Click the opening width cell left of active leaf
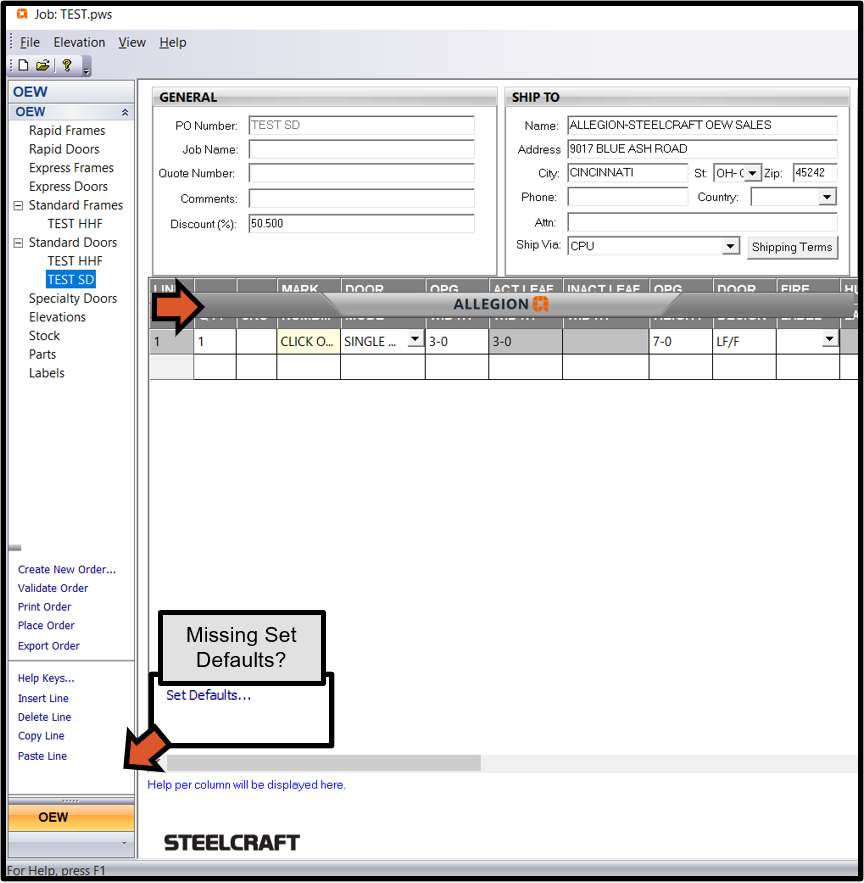This screenshot has width=864, height=883. tap(457, 341)
